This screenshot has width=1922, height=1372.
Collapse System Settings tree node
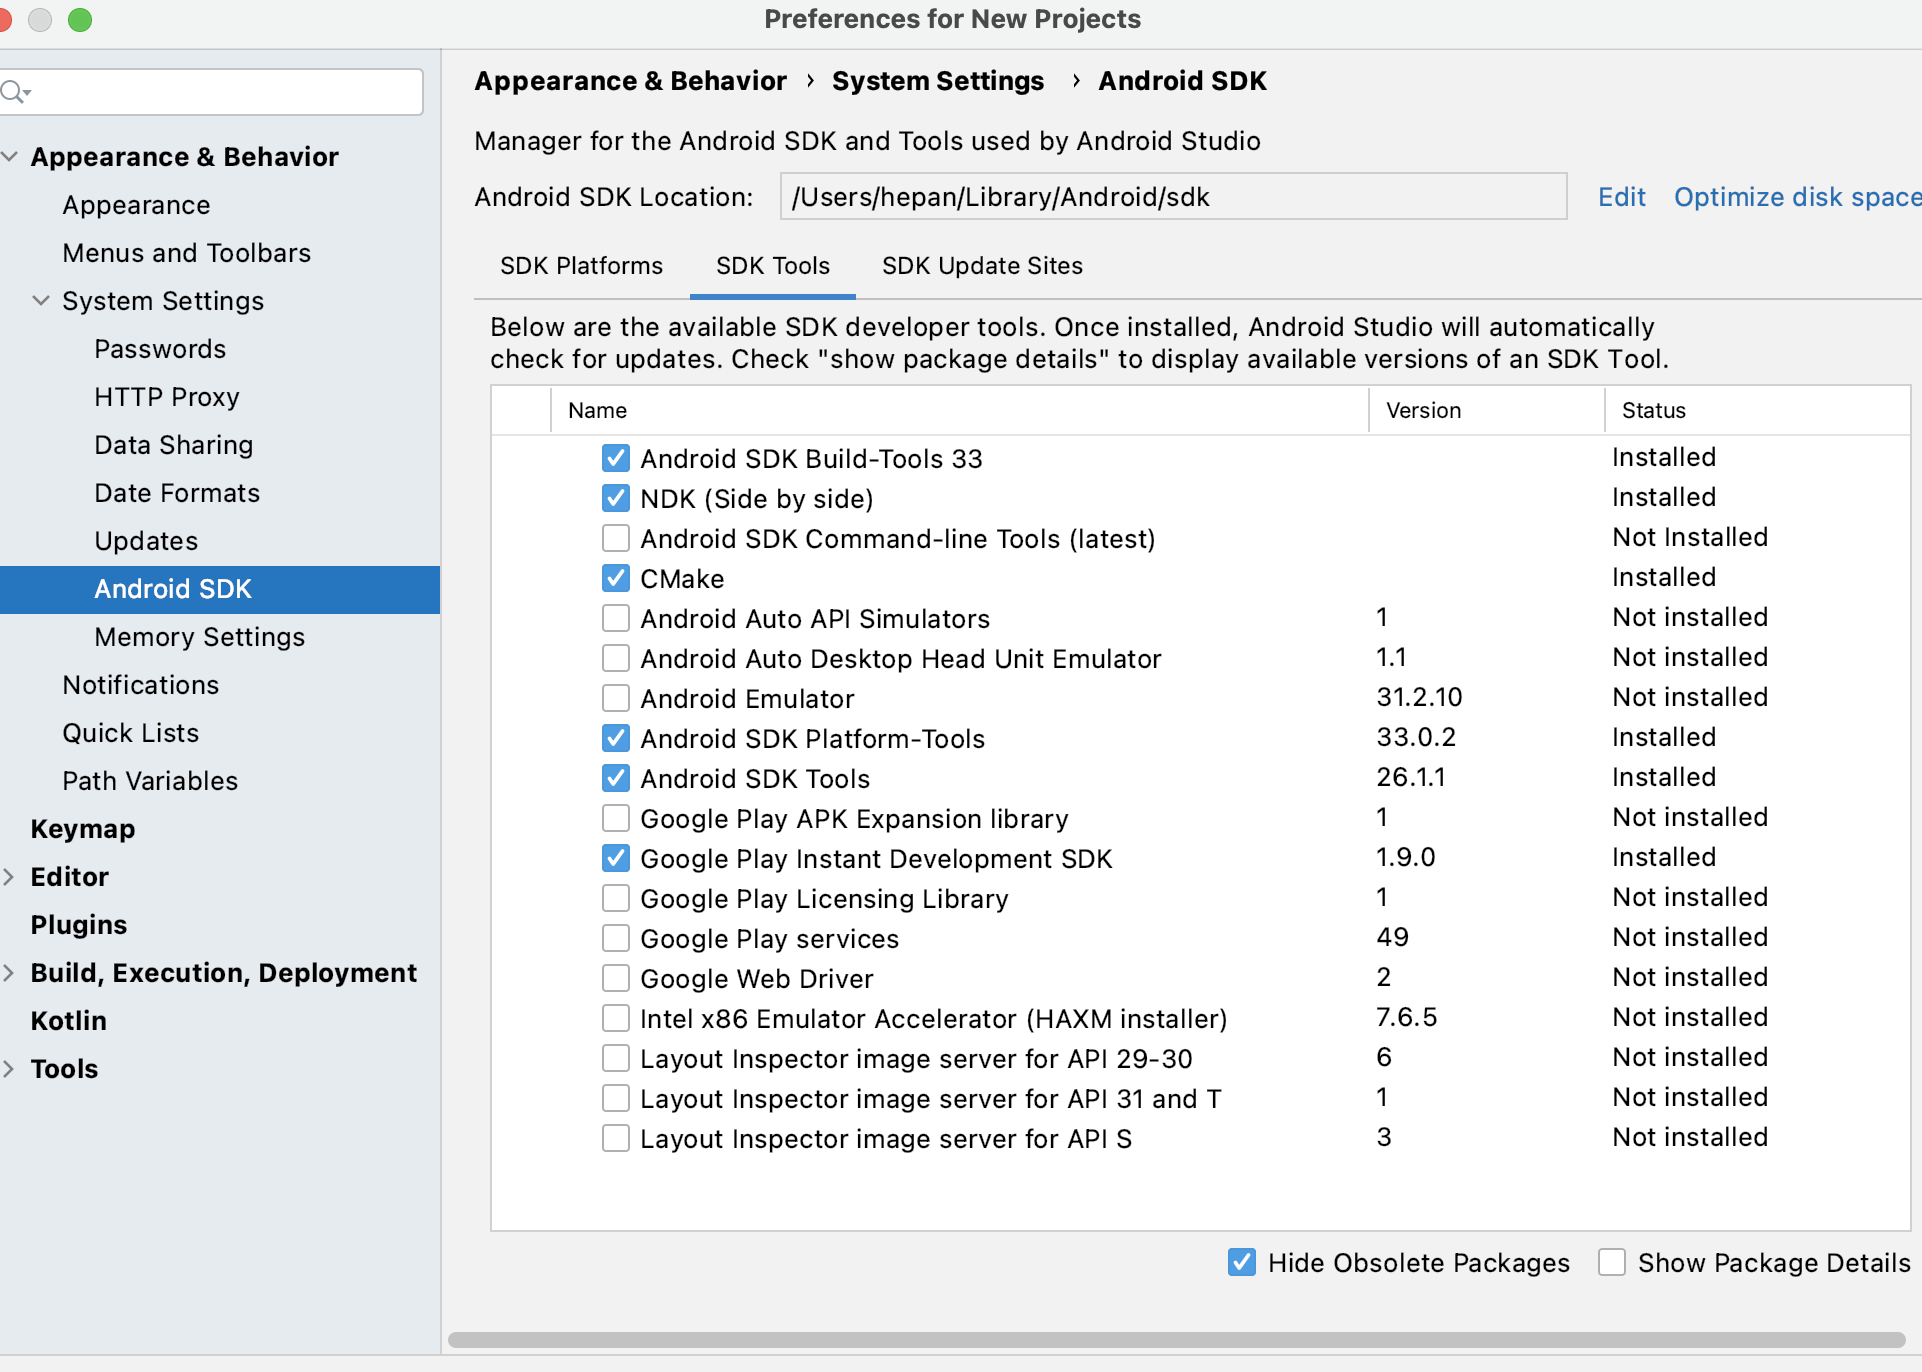tap(41, 301)
